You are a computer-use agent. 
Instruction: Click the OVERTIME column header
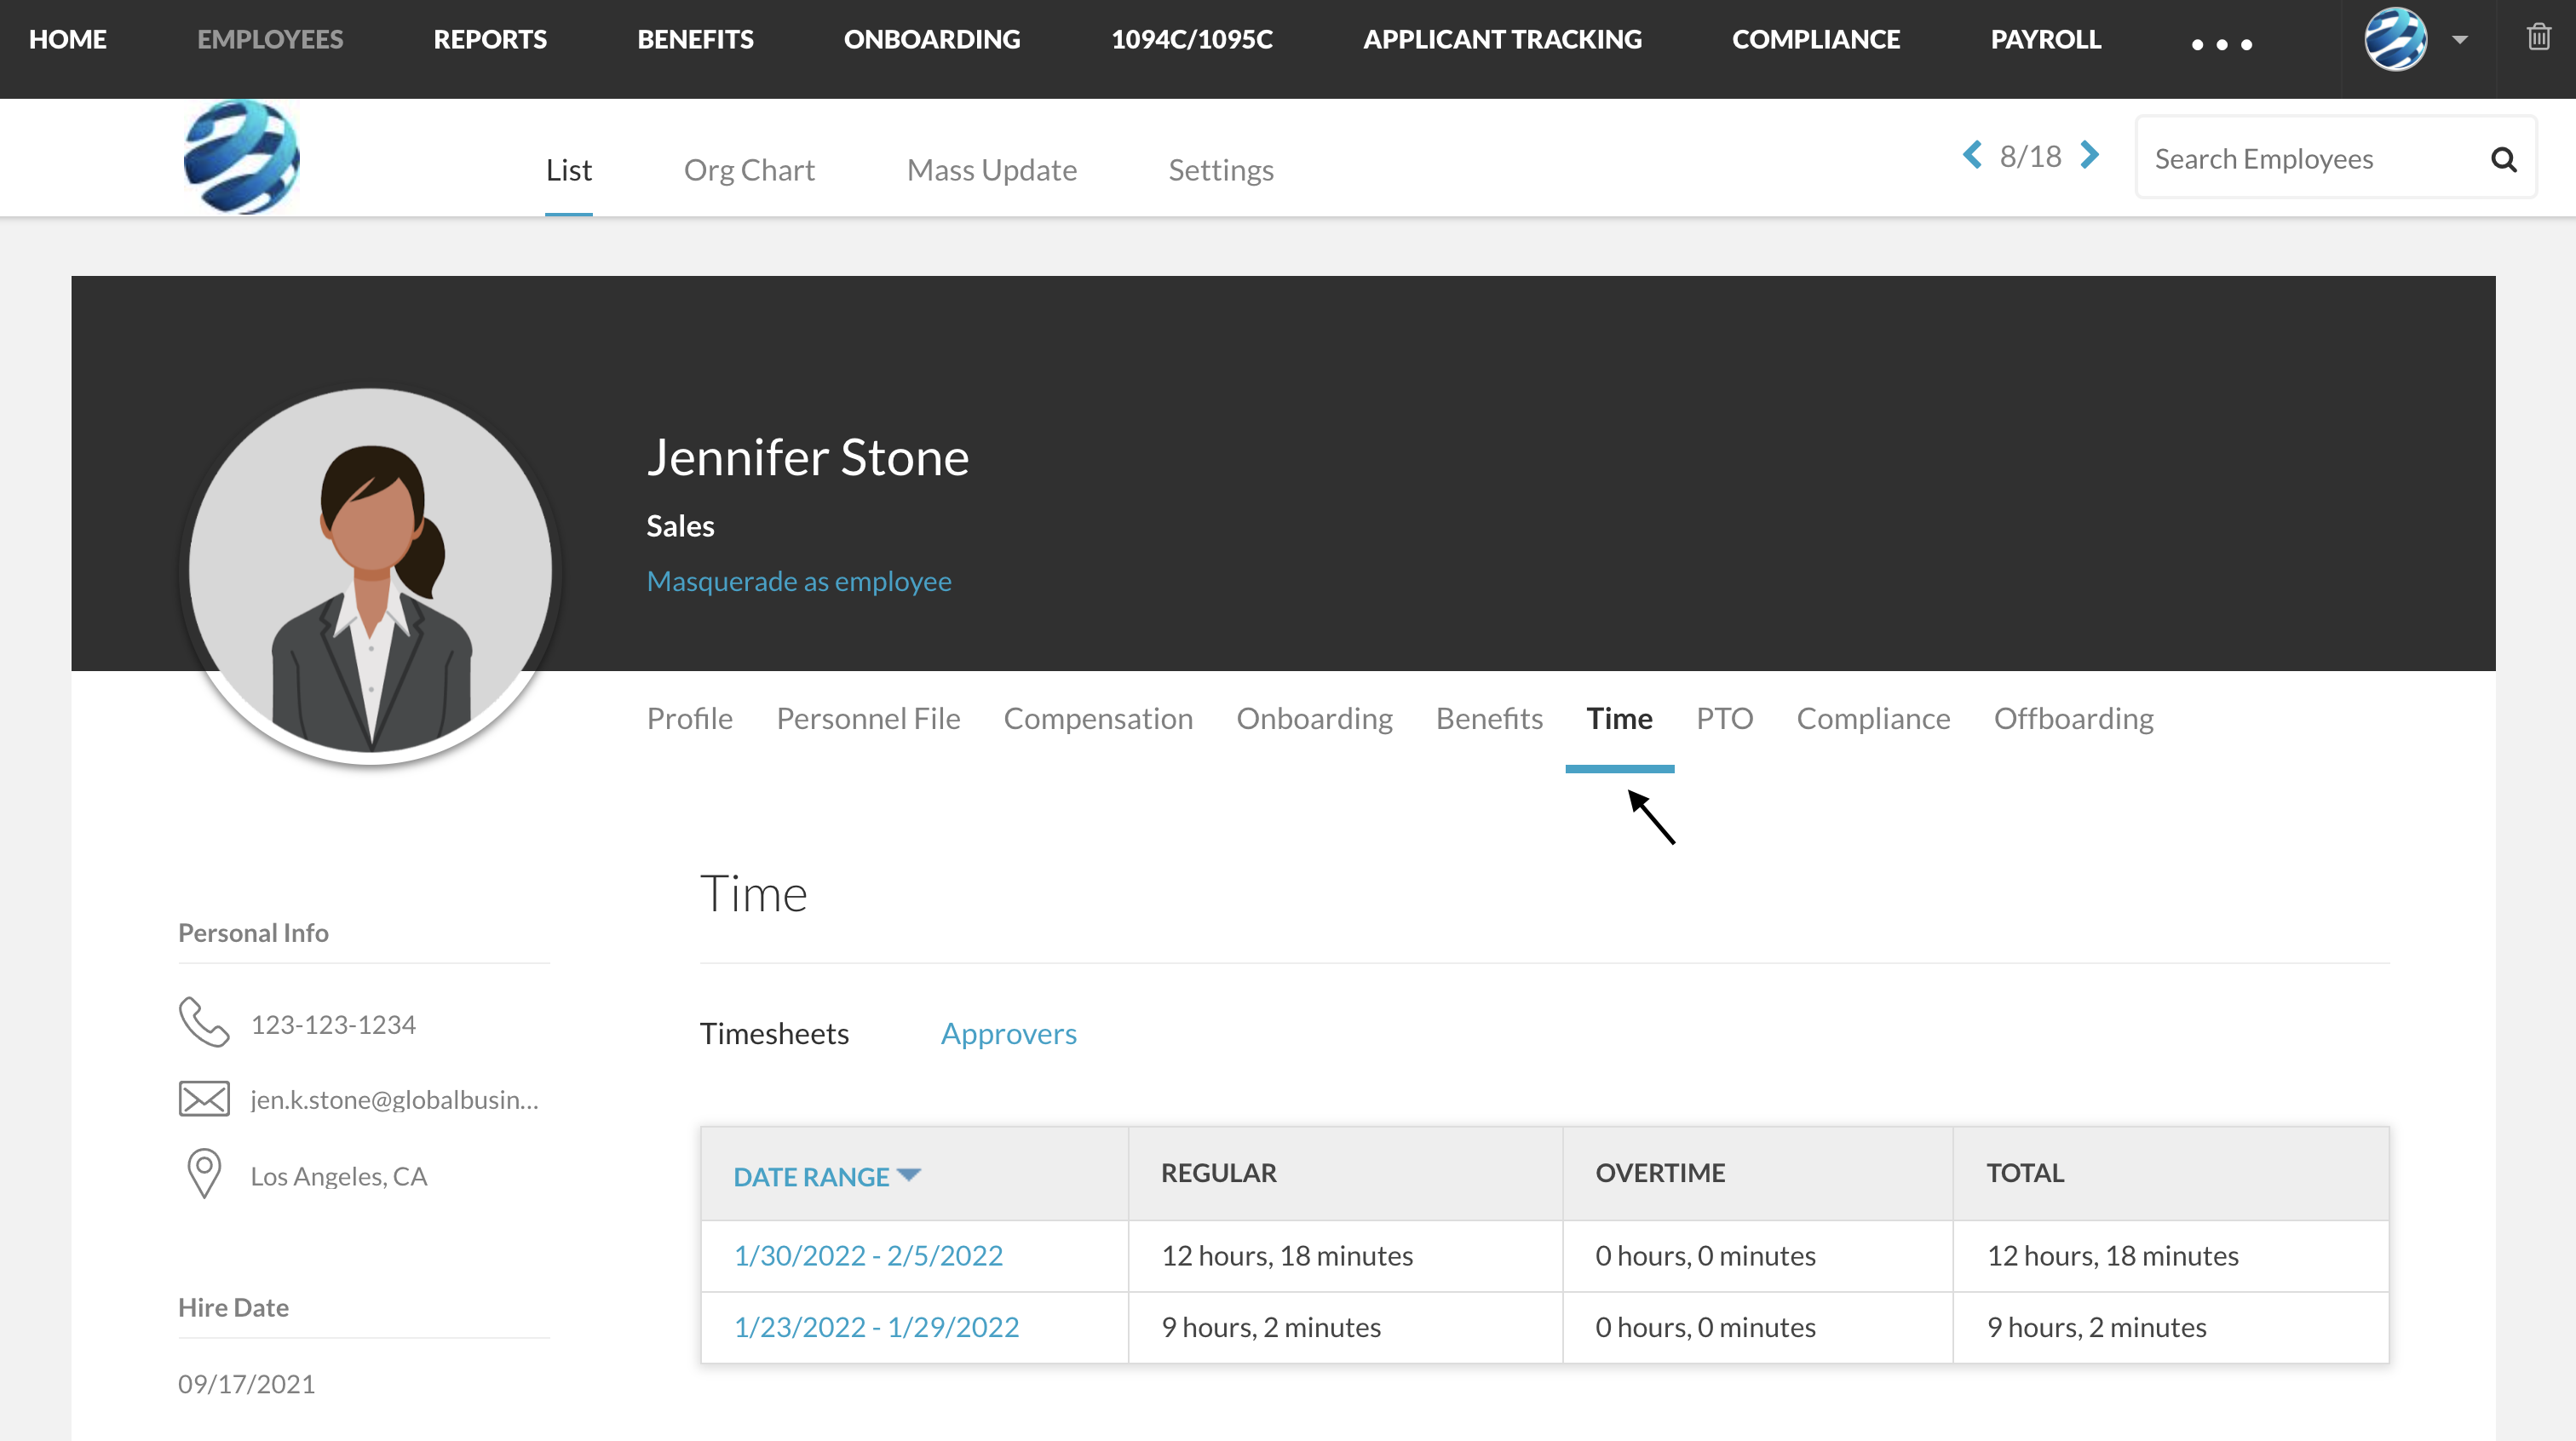point(1660,1173)
